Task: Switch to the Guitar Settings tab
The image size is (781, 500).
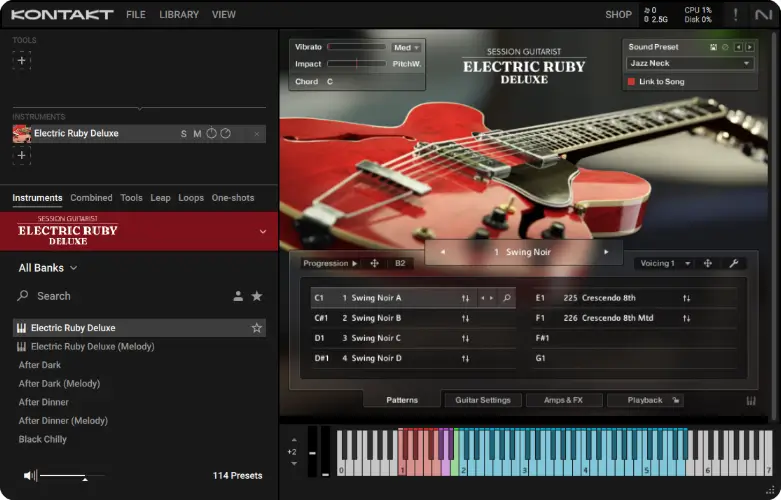Action: pos(483,400)
